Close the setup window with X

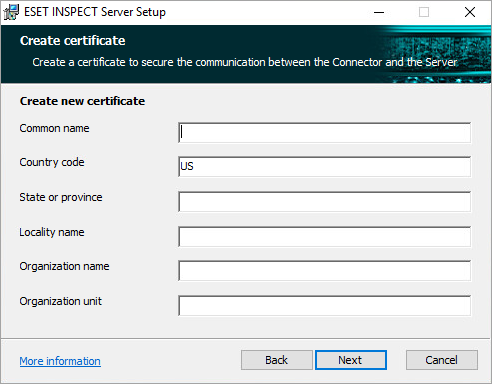[x=470, y=12]
